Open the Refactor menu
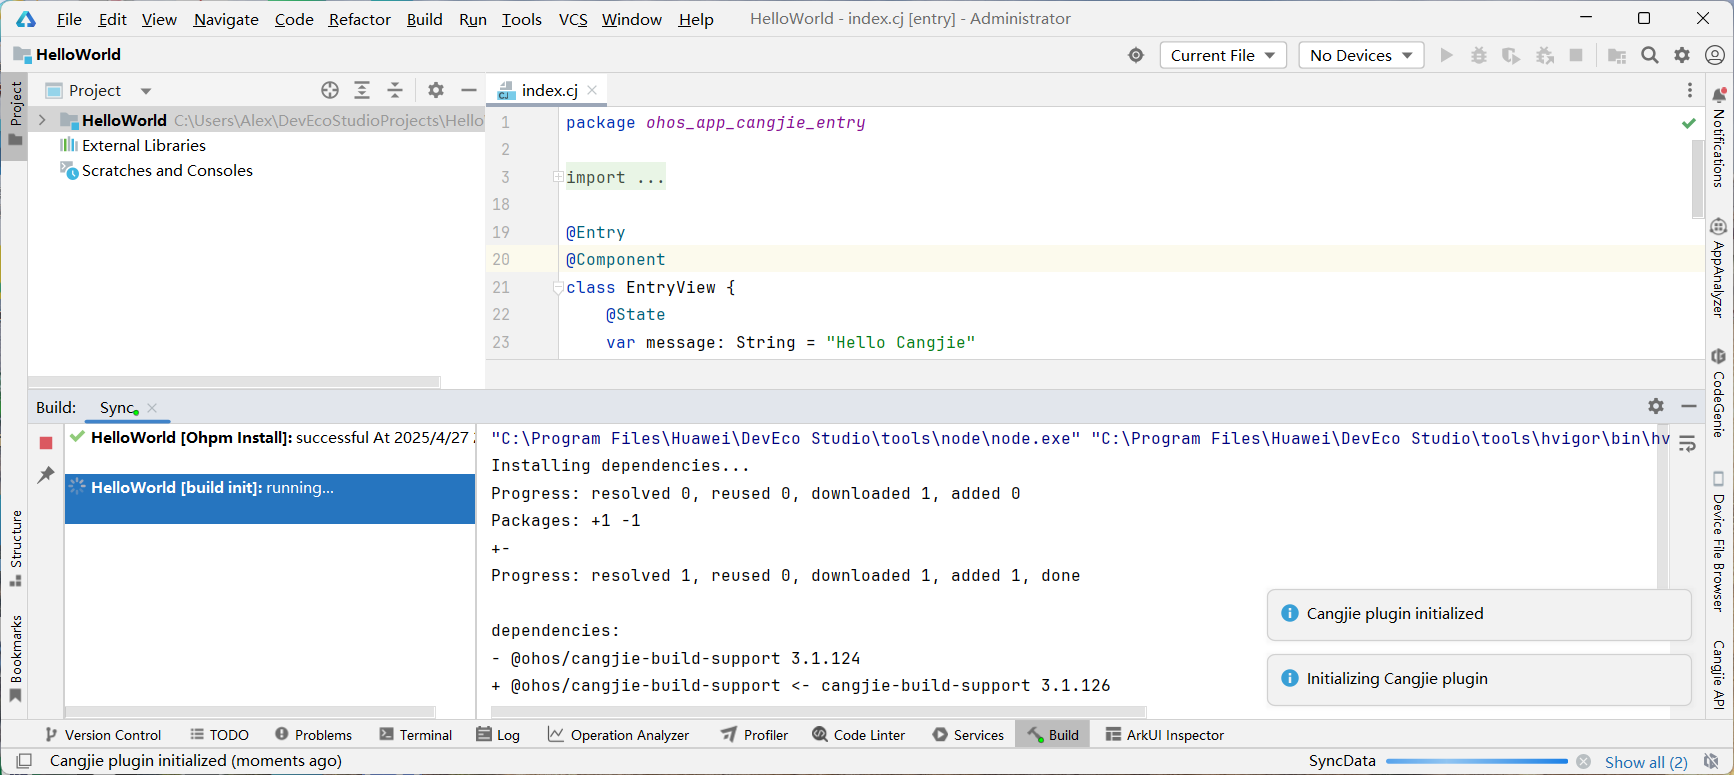 (359, 19)
